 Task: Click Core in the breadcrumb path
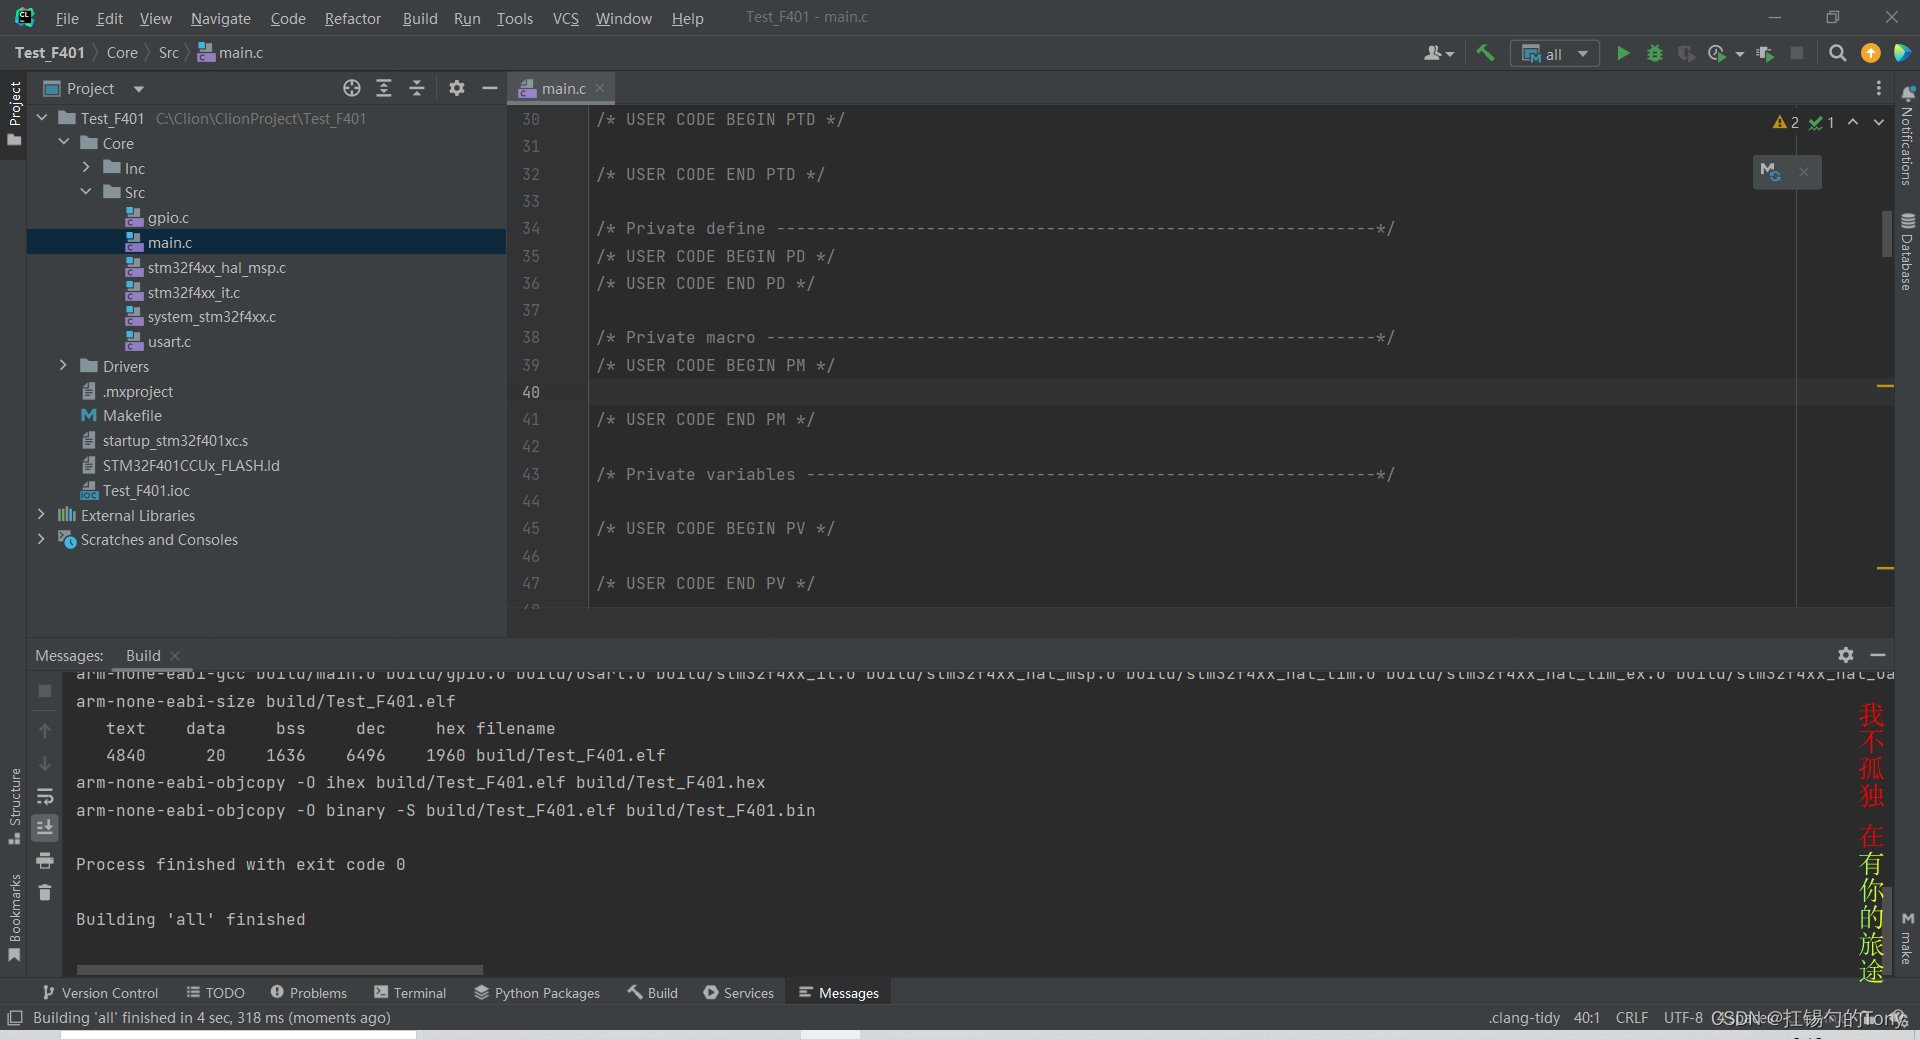point(122,53)
